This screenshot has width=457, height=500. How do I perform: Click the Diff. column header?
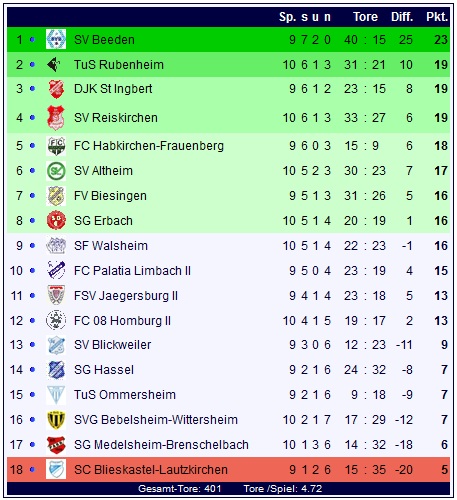point(402,17)
